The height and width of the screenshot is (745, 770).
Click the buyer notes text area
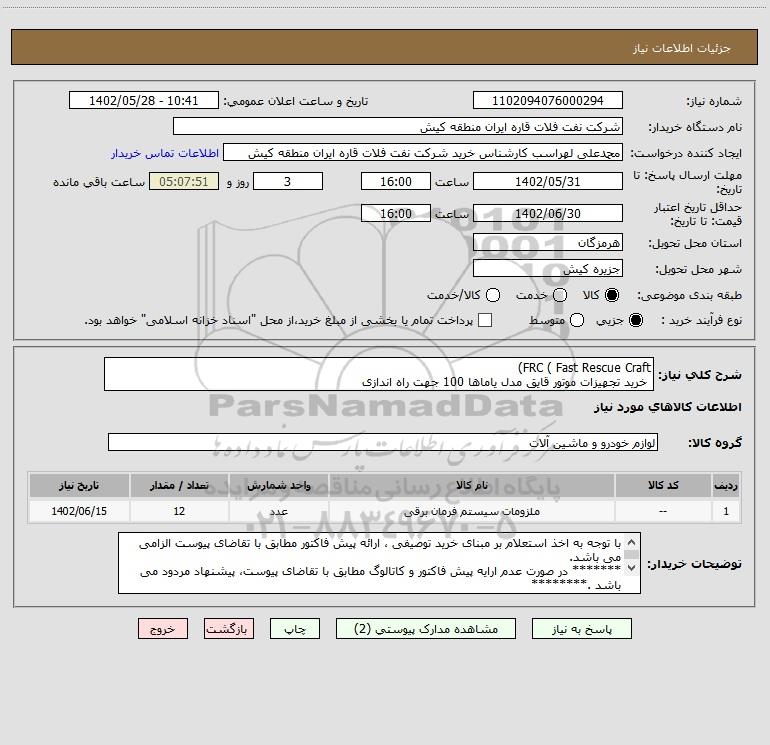tap(379, 563)
